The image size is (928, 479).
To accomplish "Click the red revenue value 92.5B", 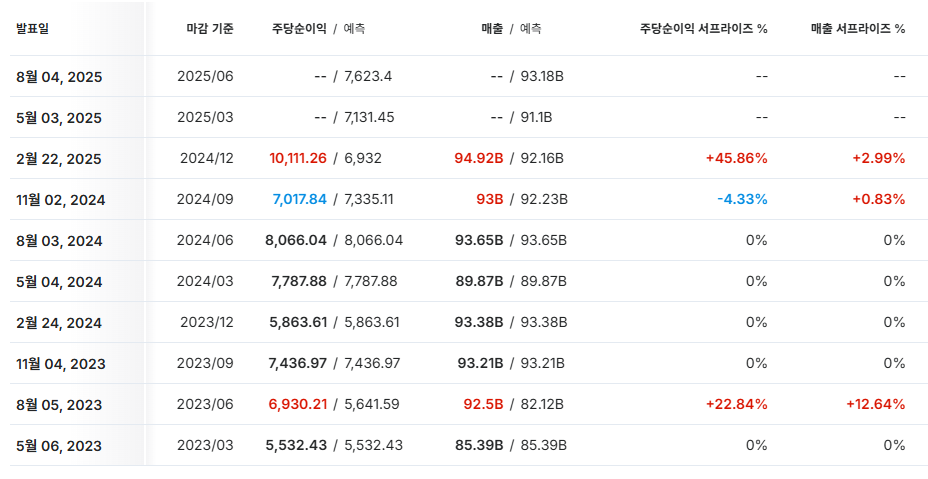I will (484, 404).
